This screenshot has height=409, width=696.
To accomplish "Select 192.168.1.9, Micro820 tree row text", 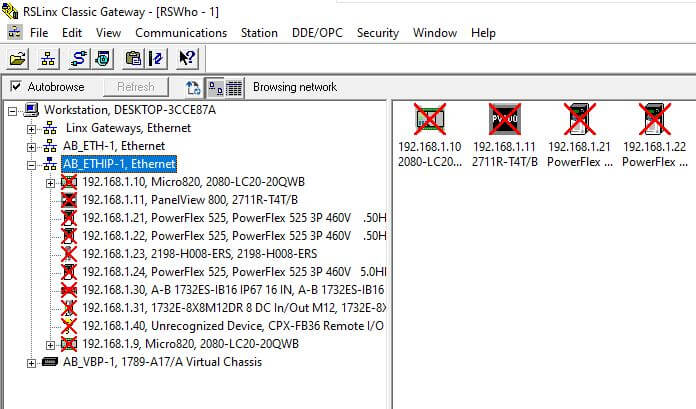I will click(x=190, y=344).
